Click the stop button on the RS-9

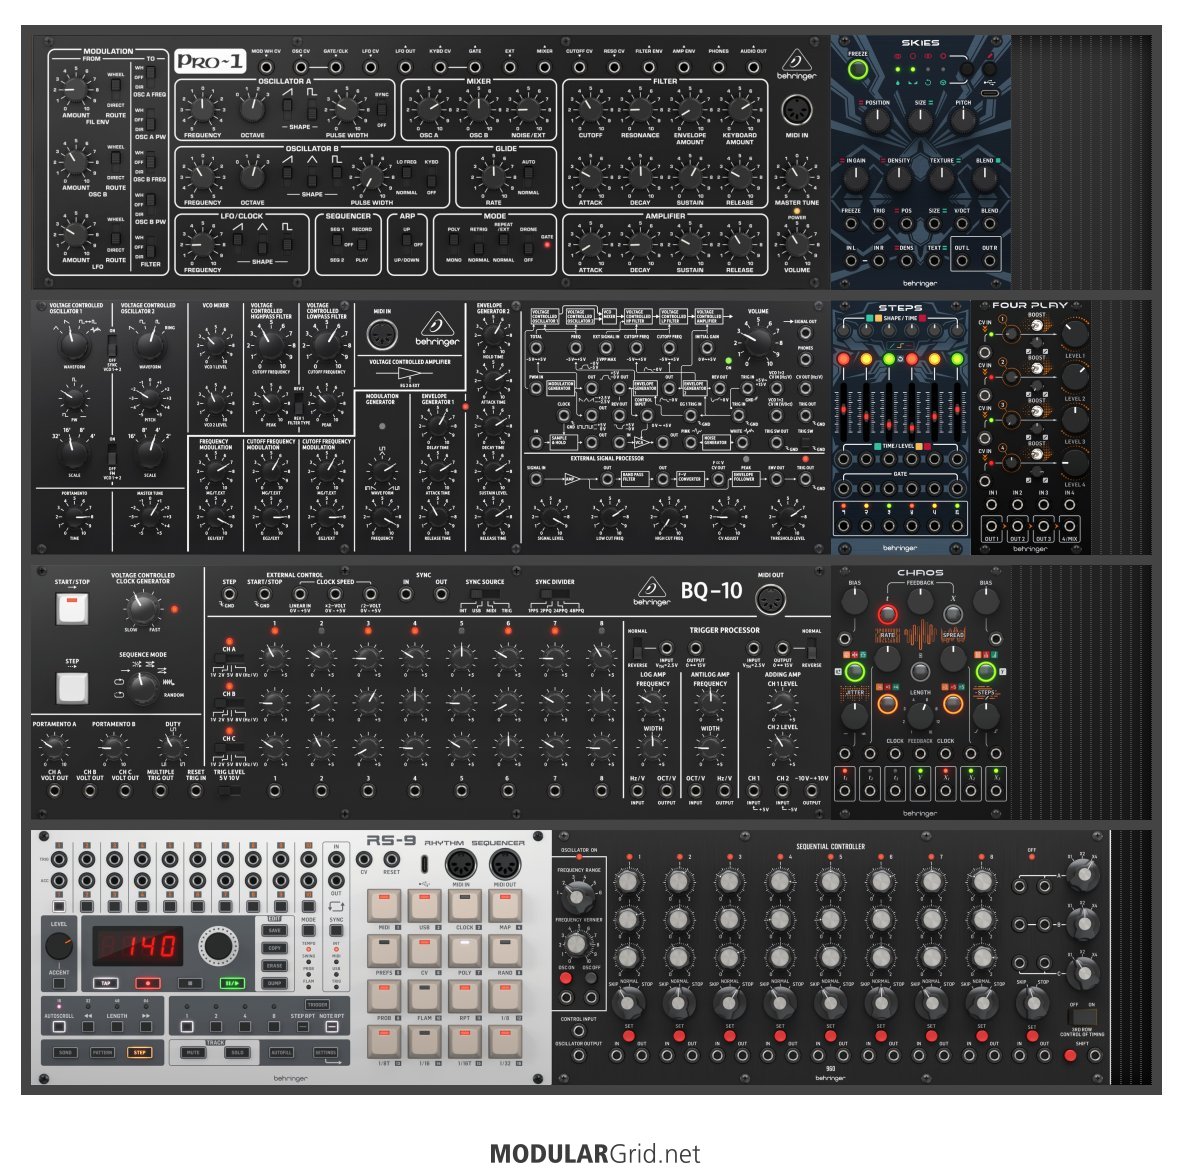[x=190, y=983]
